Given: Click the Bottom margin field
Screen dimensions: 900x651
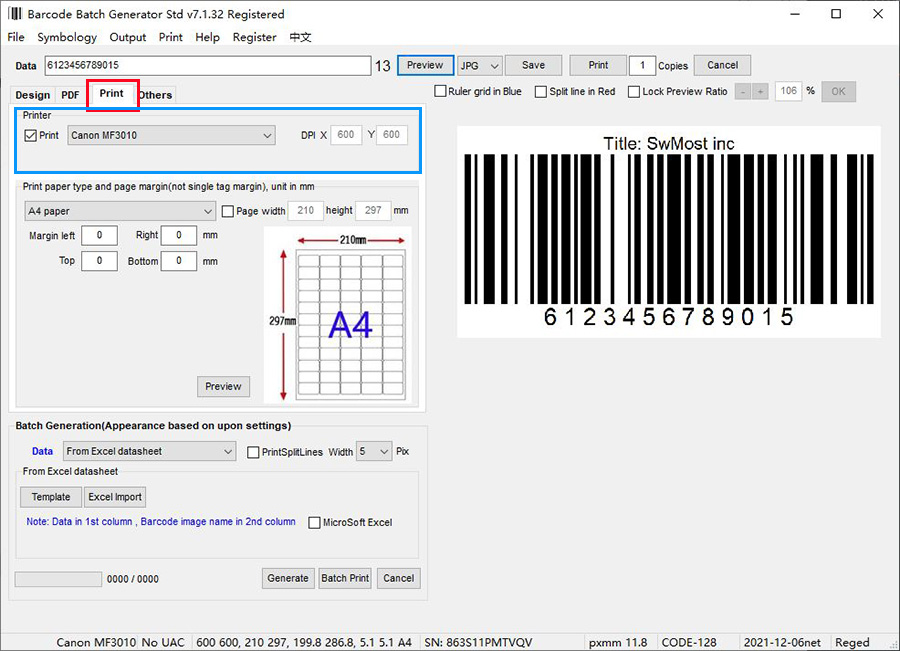Looking at the screenshot, I should [x=179, y=261].
